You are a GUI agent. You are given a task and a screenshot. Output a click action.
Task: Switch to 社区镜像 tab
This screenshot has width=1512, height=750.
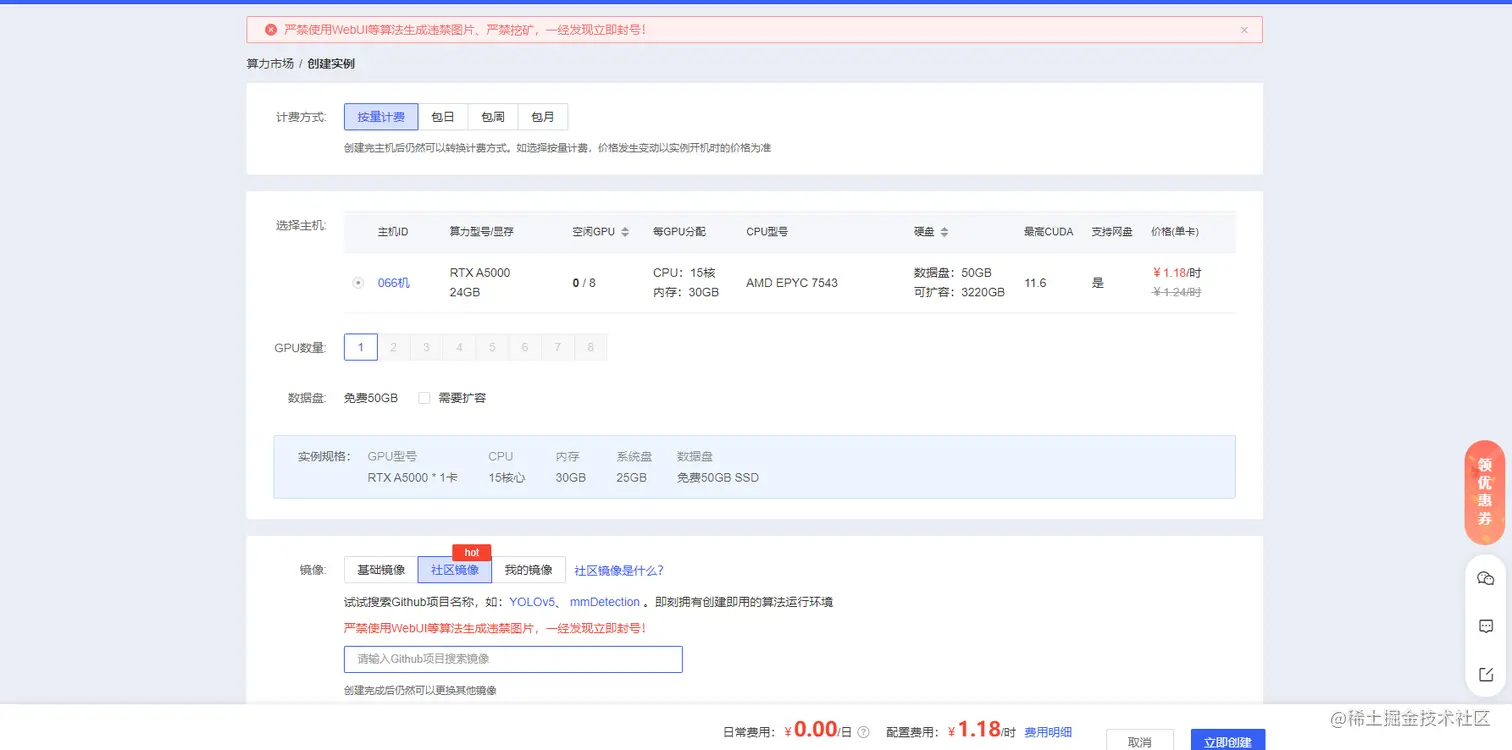pos(455,570)
